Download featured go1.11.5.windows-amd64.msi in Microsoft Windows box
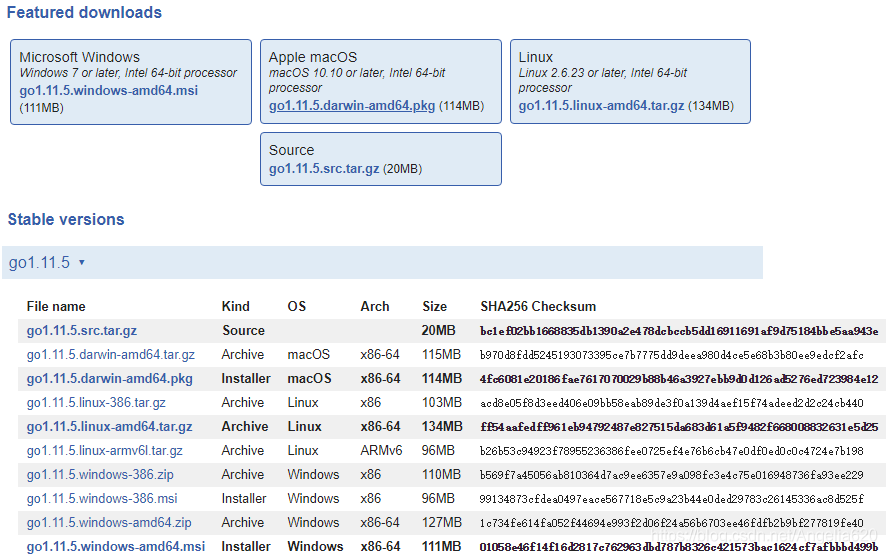This screenshot has width=887, height=554. click(109, 91)
